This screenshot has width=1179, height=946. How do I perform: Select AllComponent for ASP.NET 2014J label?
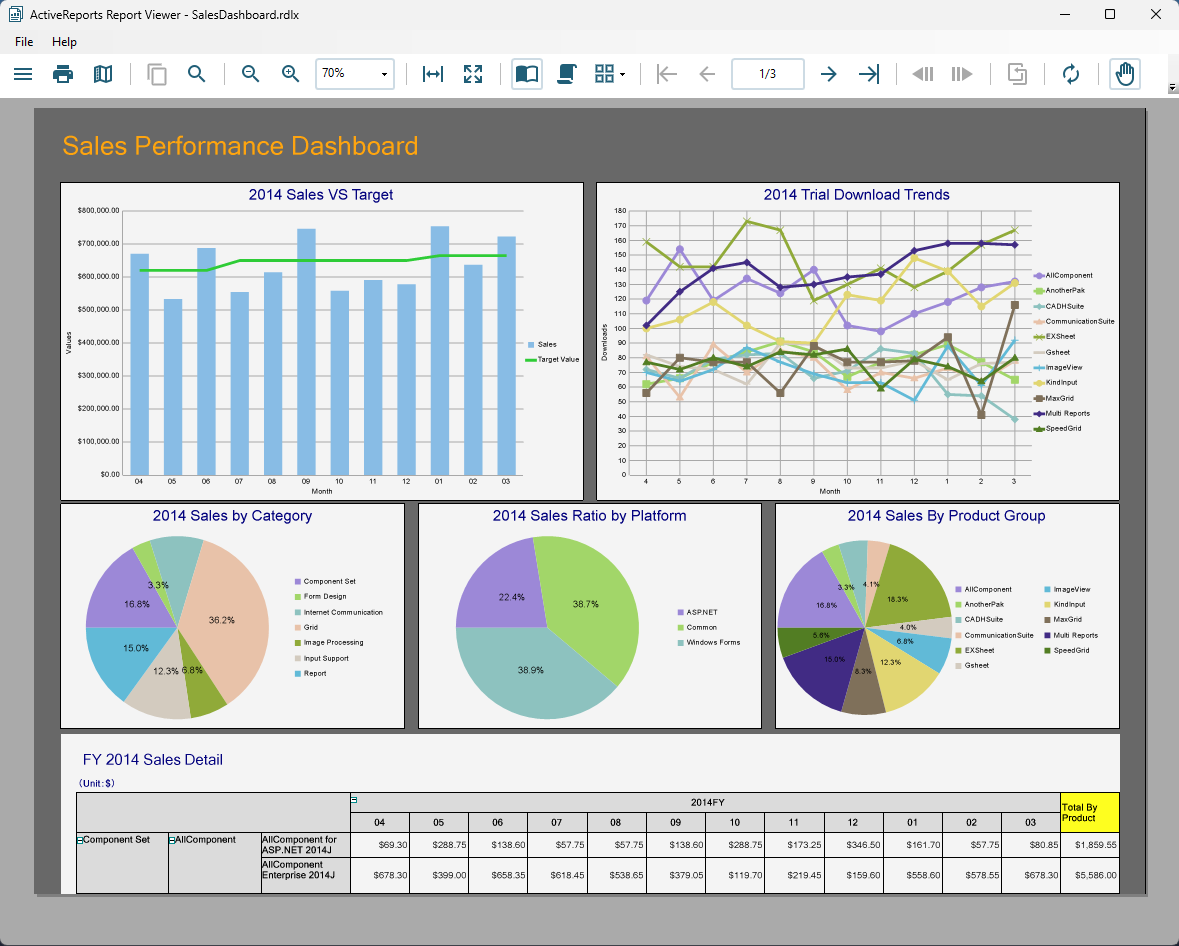(305, 845)
